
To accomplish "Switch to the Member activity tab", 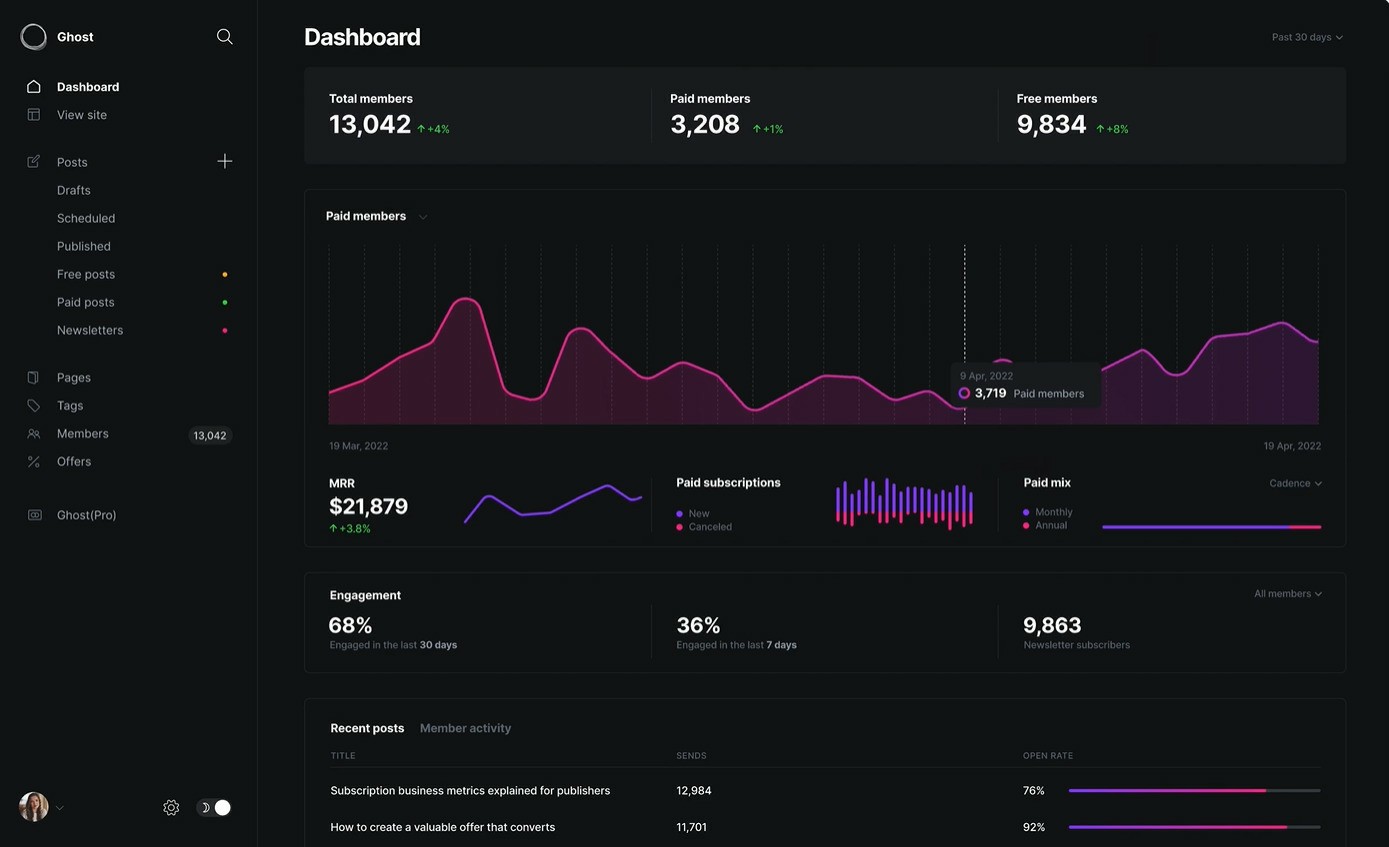I will [465, 728].
